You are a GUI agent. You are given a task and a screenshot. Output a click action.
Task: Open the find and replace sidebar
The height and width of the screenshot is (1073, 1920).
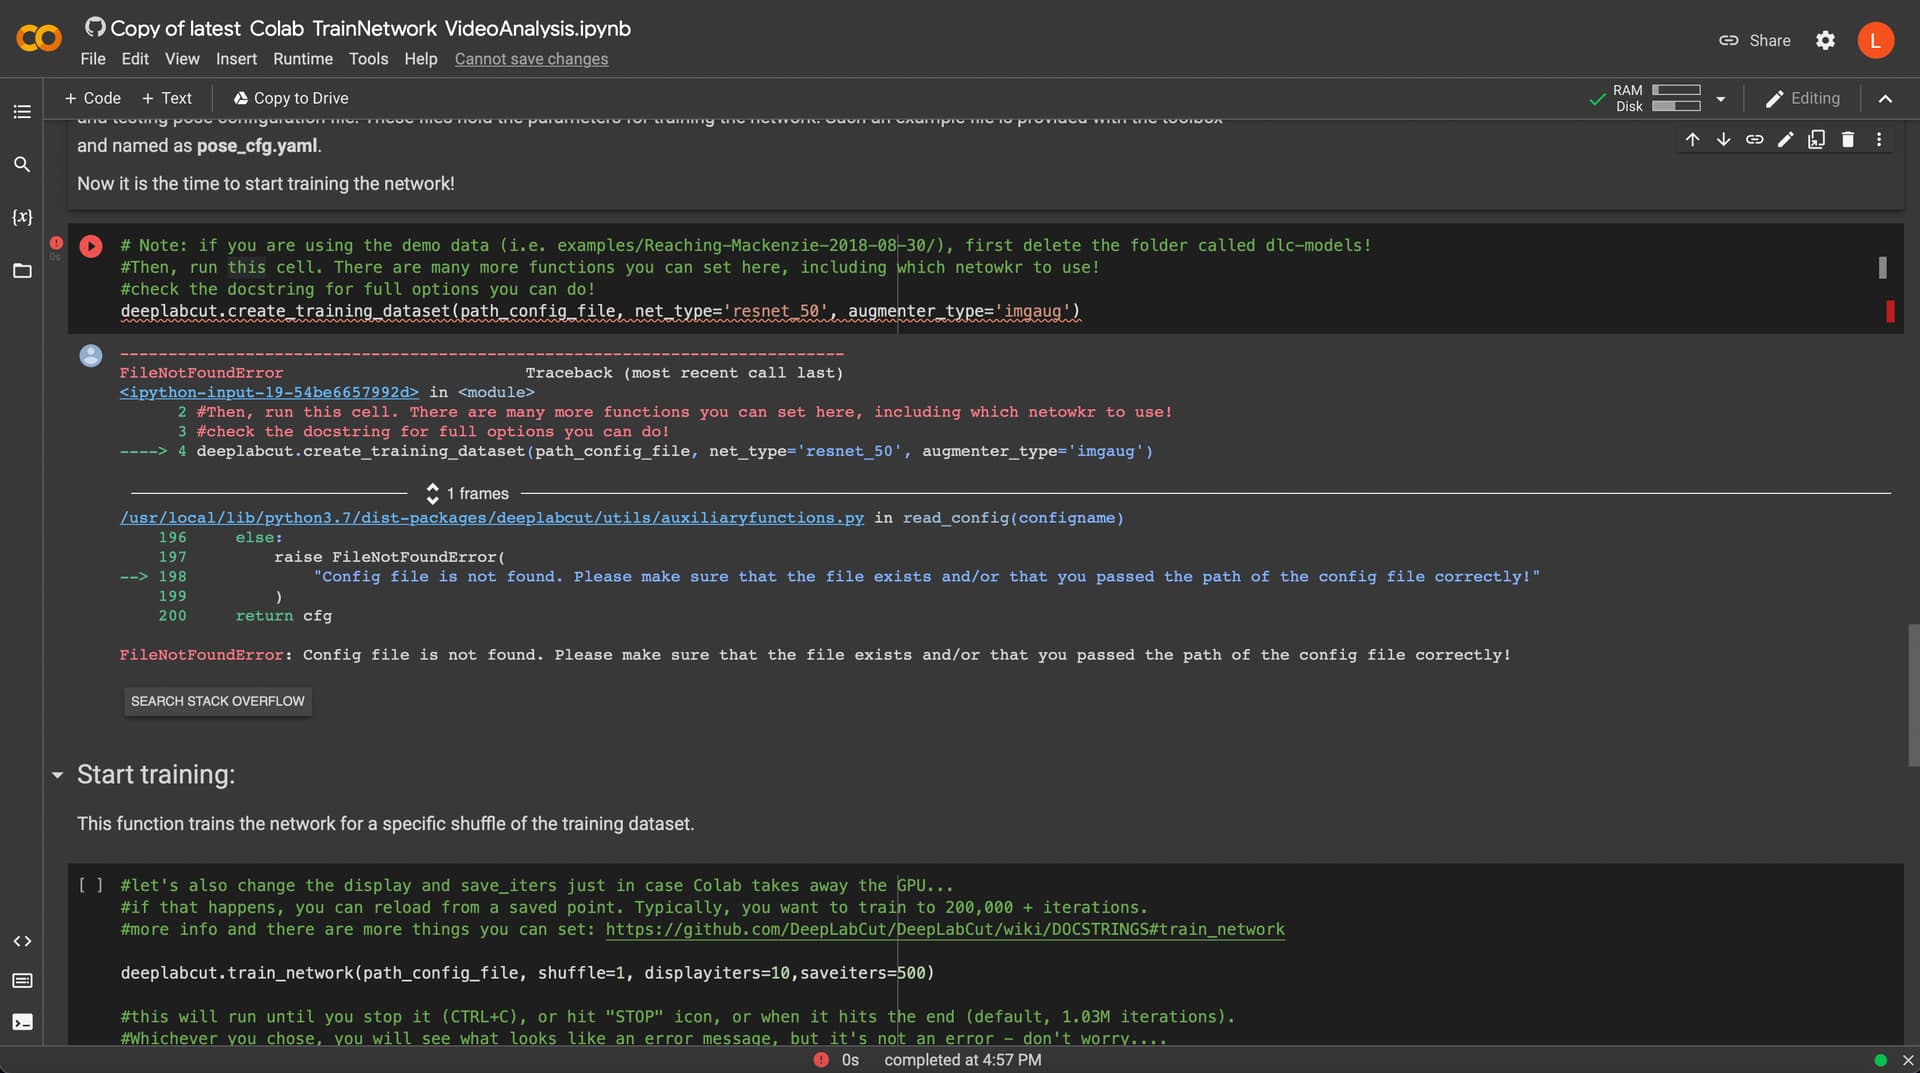(x=22, y=164)
